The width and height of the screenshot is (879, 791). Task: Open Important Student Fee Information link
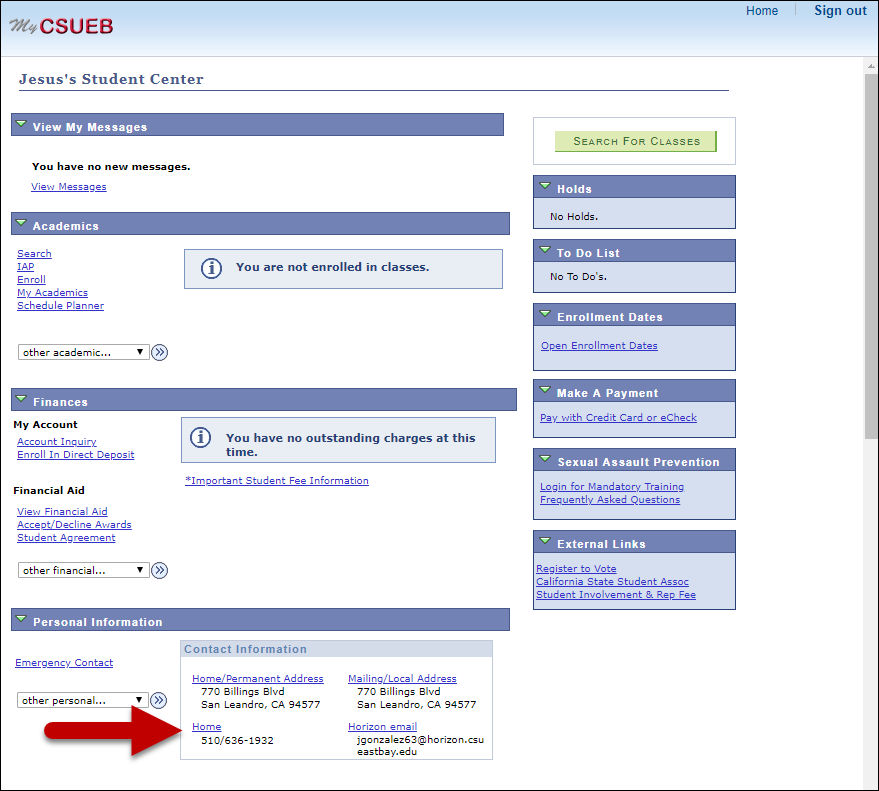[277, 480]
